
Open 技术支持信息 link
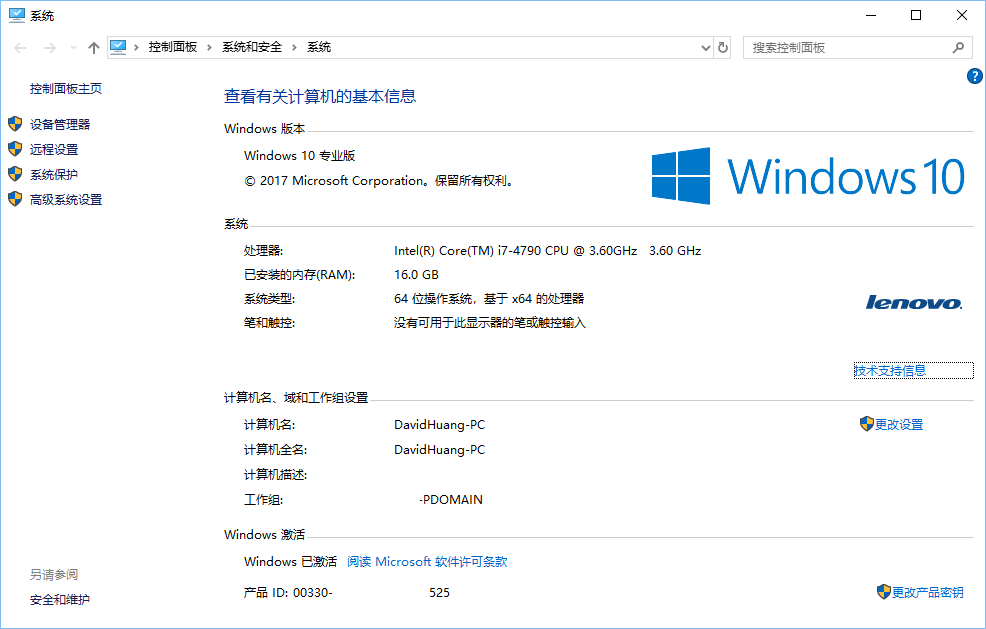(890, 370)
